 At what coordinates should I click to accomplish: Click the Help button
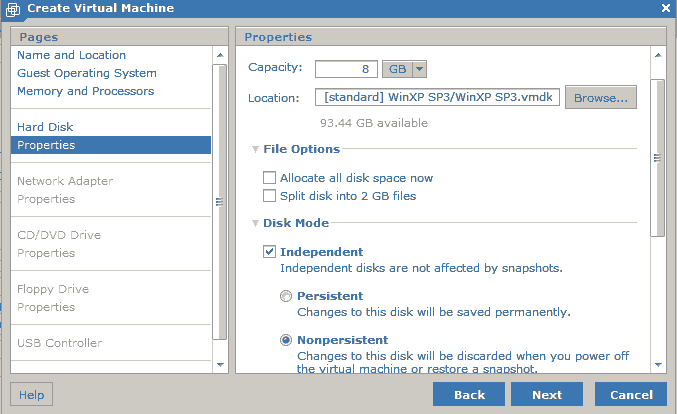[32, 394]
